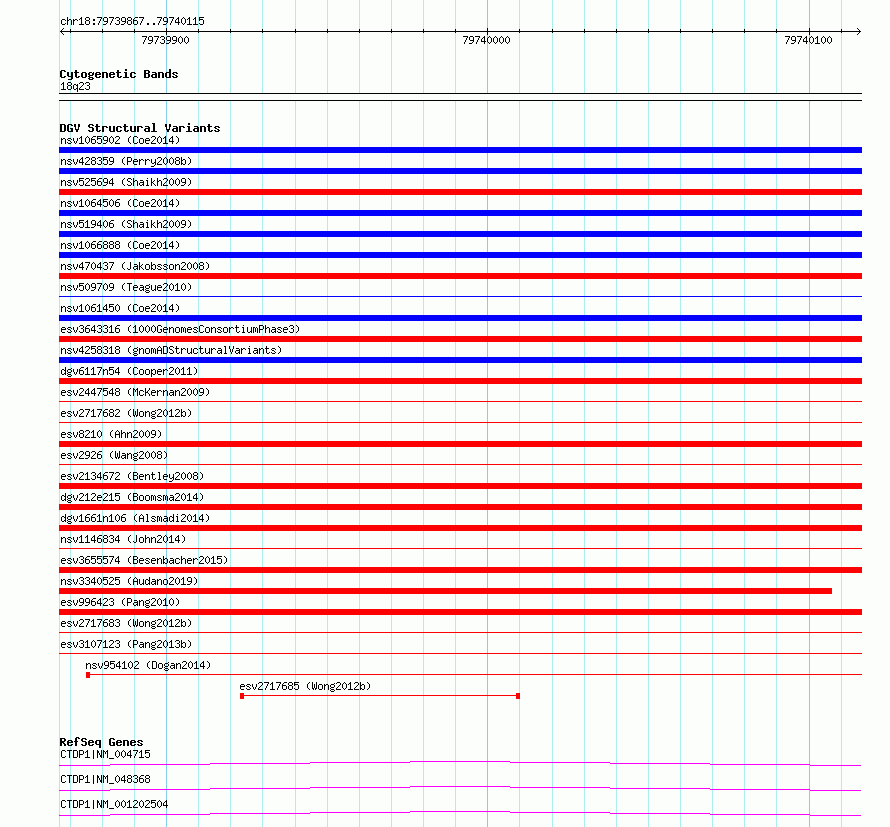Select nsv509709 (Teague2010) label
Screen dimensions: 890x827
(x=126, y=287)
